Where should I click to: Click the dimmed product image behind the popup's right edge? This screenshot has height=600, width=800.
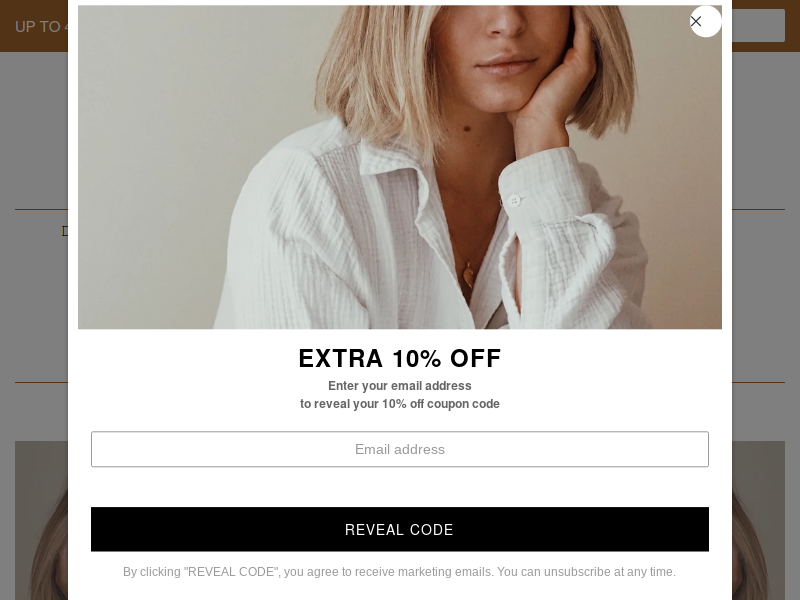[758, 520]
